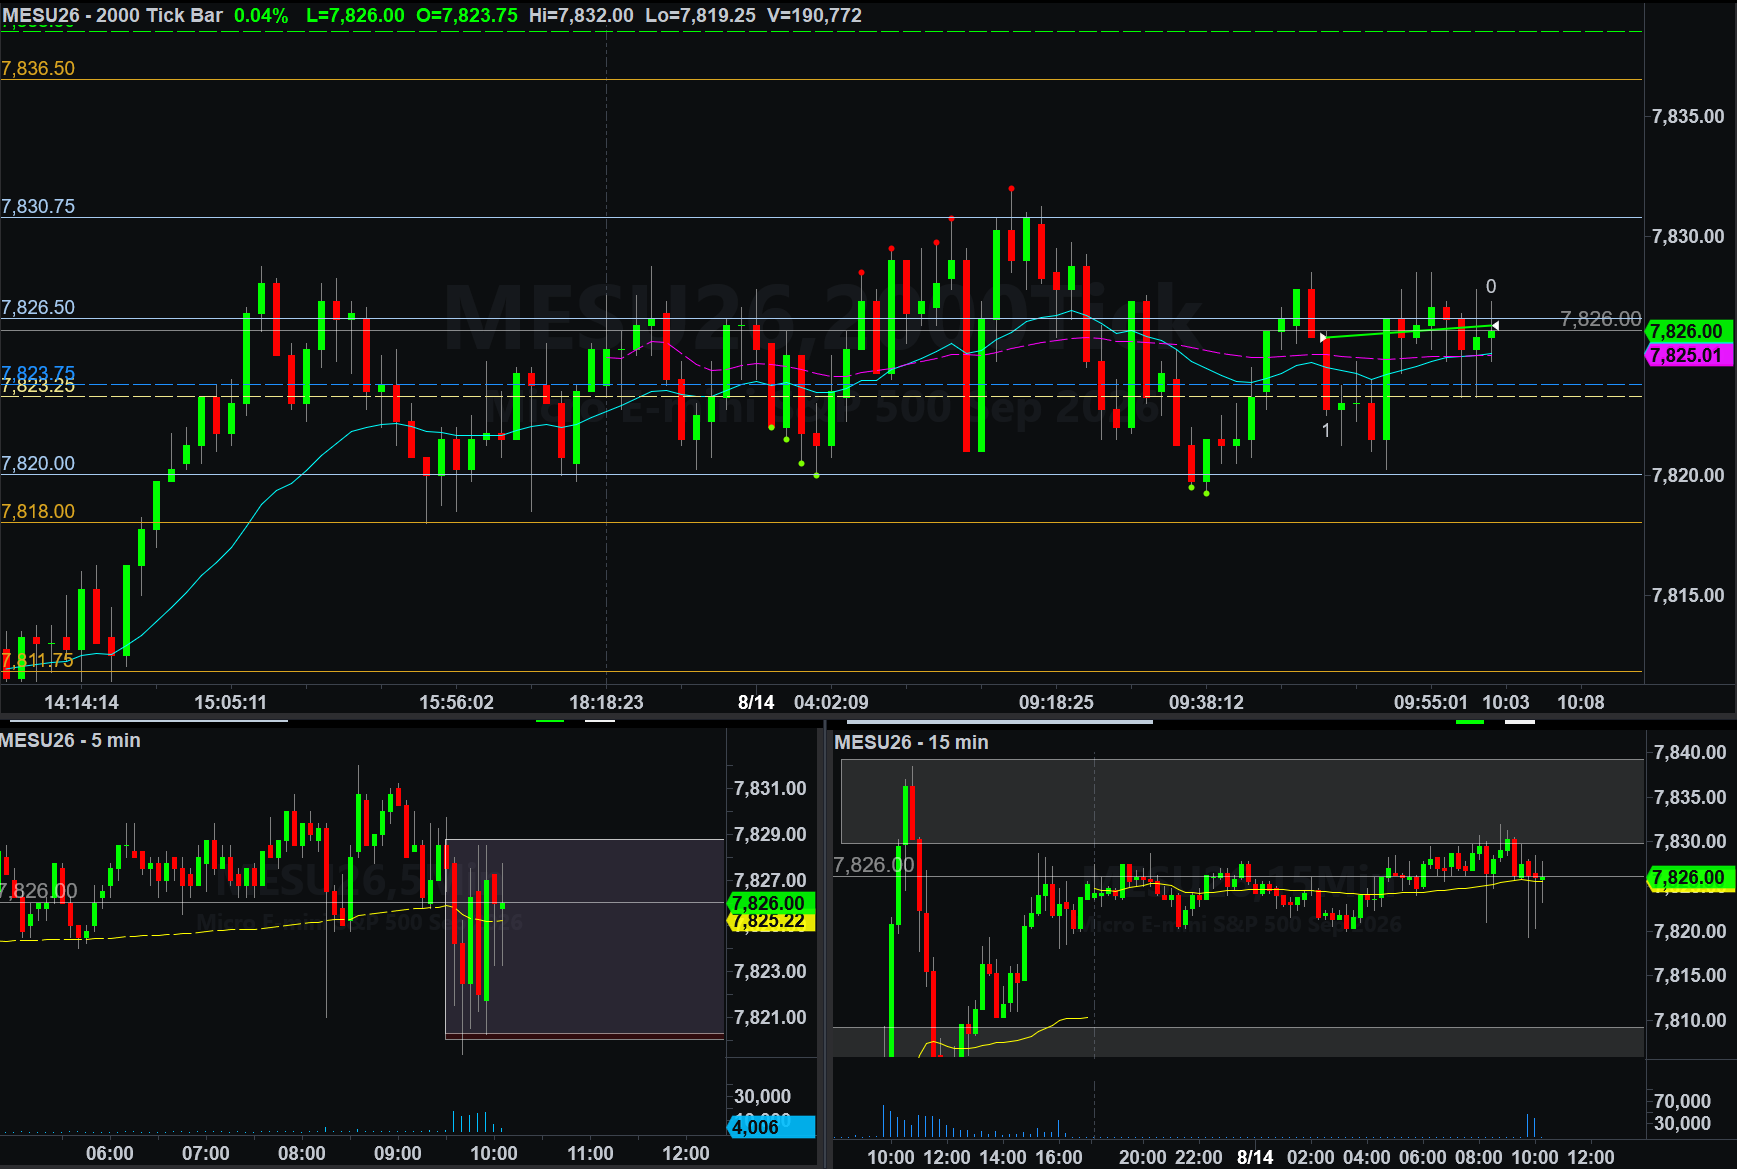The height and width of the screenshot is (1169, 1737).
Task: Click 7,830.00 on tick chart price axis
Action: (1688, 236)
